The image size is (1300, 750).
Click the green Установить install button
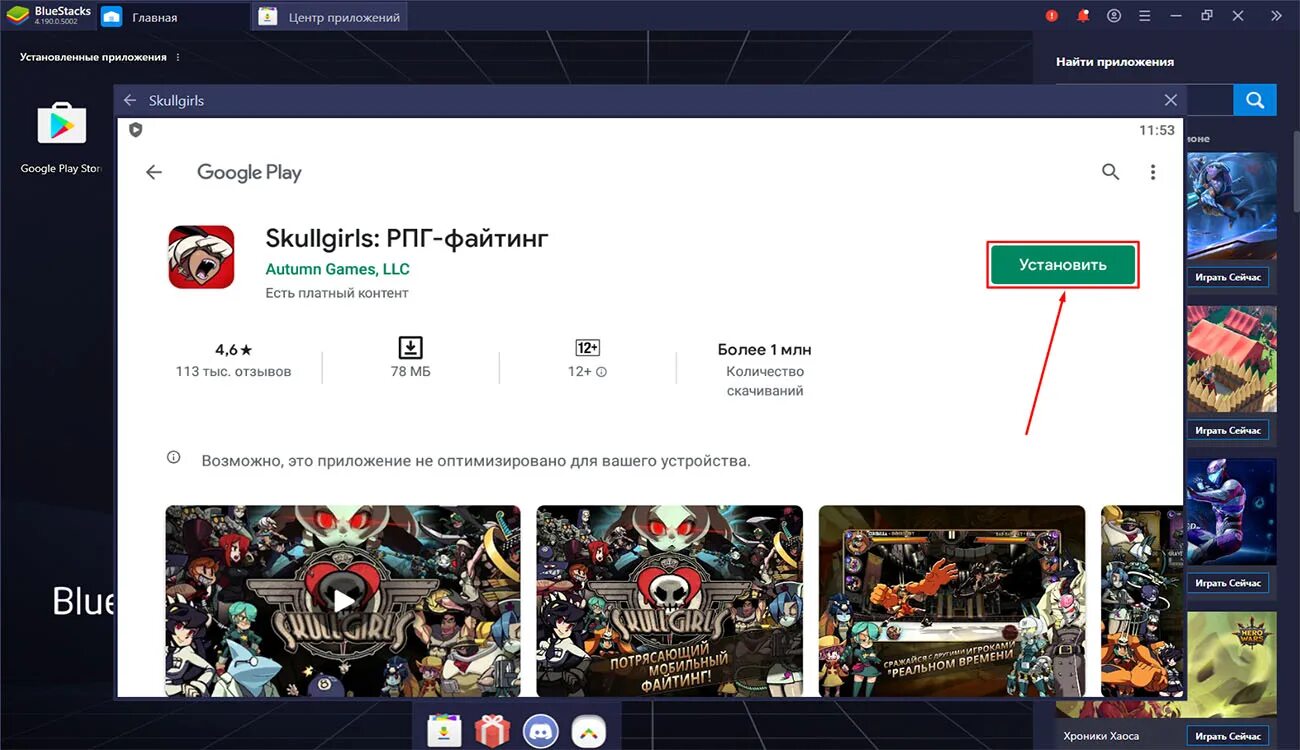[x=1063, y=265]
